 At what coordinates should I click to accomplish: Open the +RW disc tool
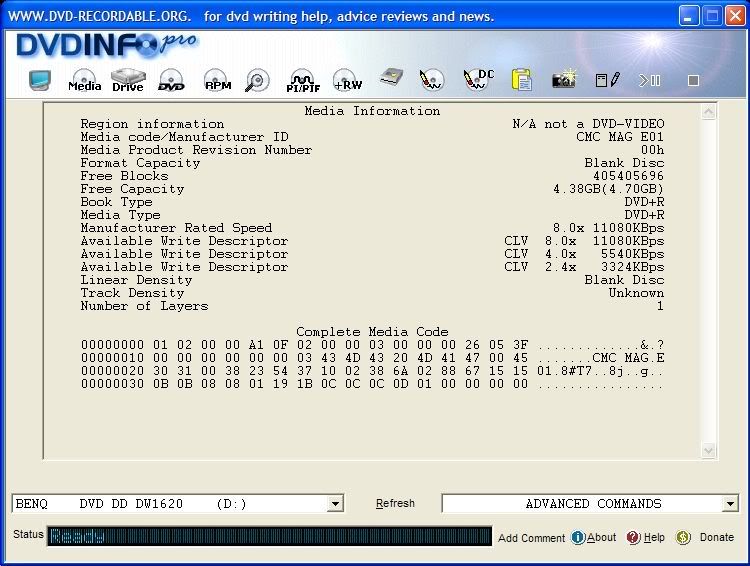[348, 80]
